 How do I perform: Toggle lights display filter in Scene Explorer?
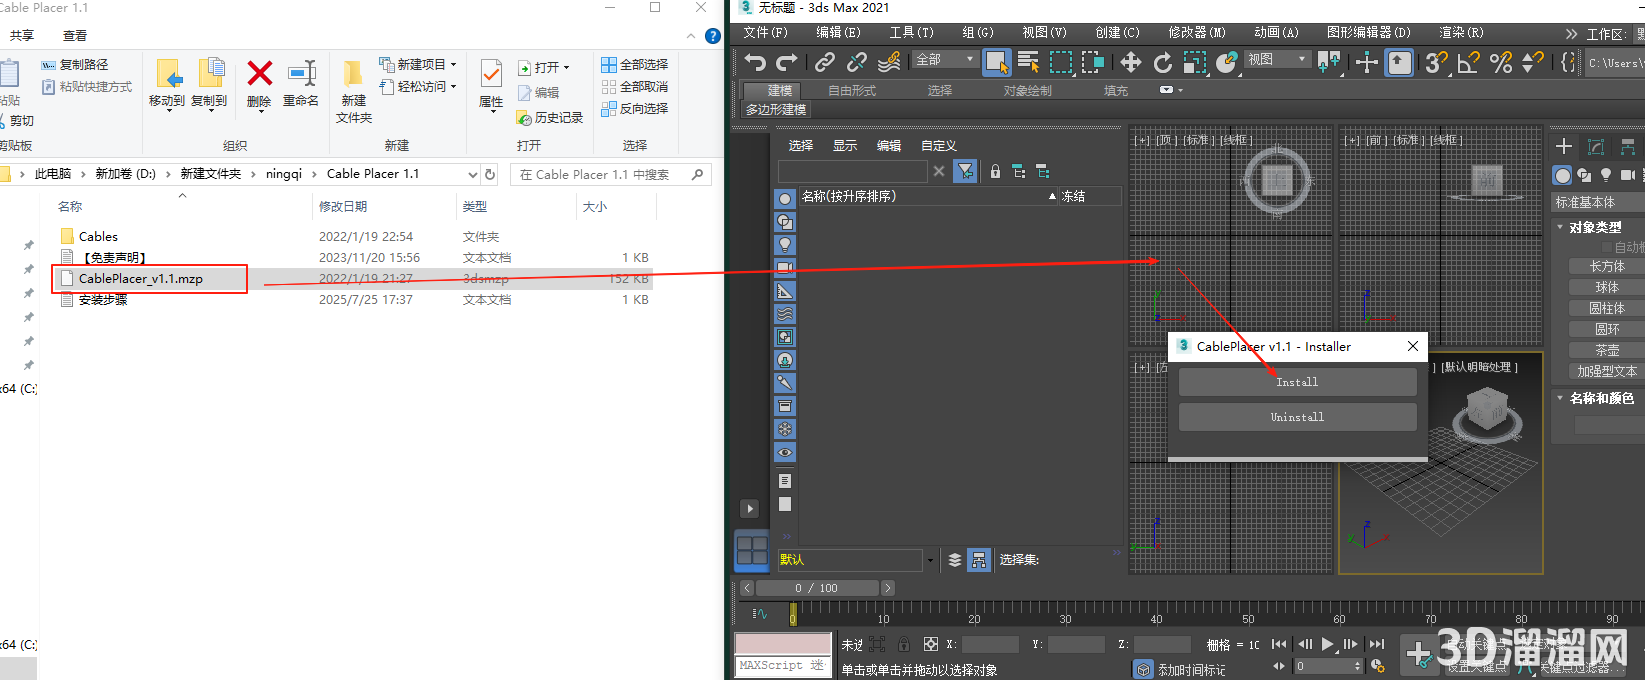tap(785, 244)
